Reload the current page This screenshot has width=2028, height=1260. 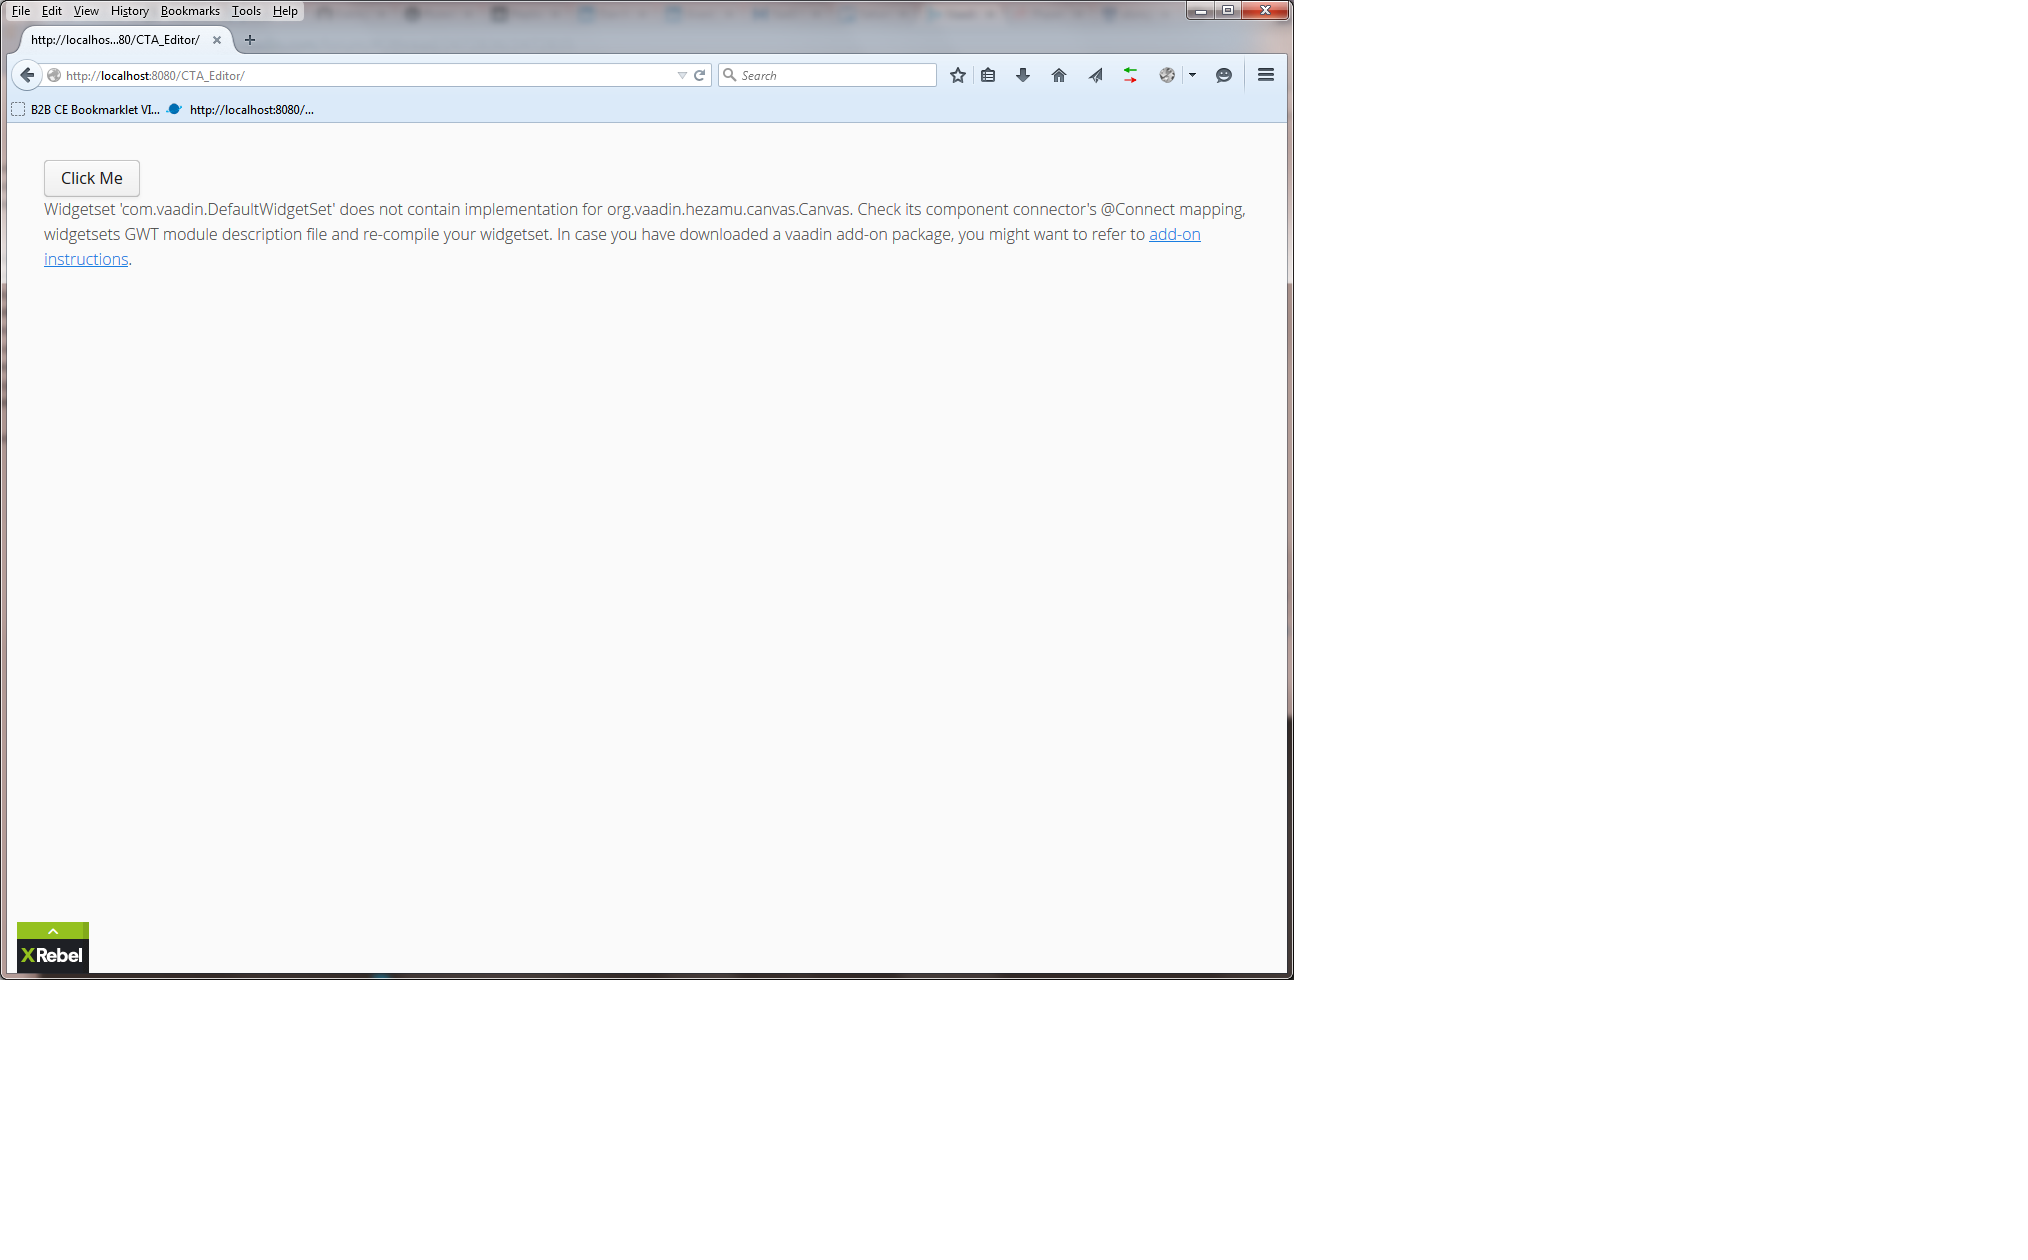click(700, 75)
